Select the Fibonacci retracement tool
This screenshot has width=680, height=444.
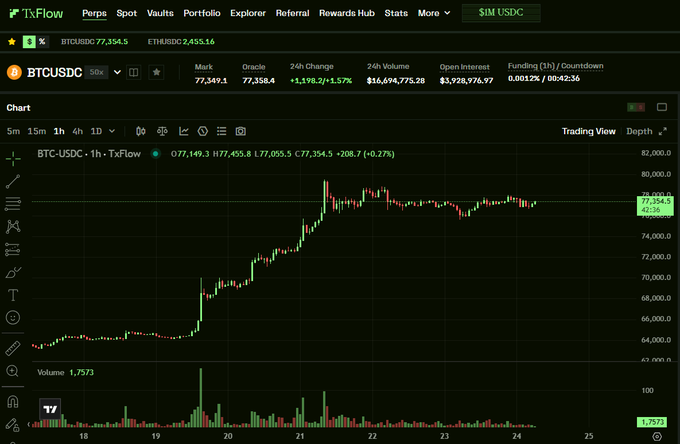click(x=13, y=204)
